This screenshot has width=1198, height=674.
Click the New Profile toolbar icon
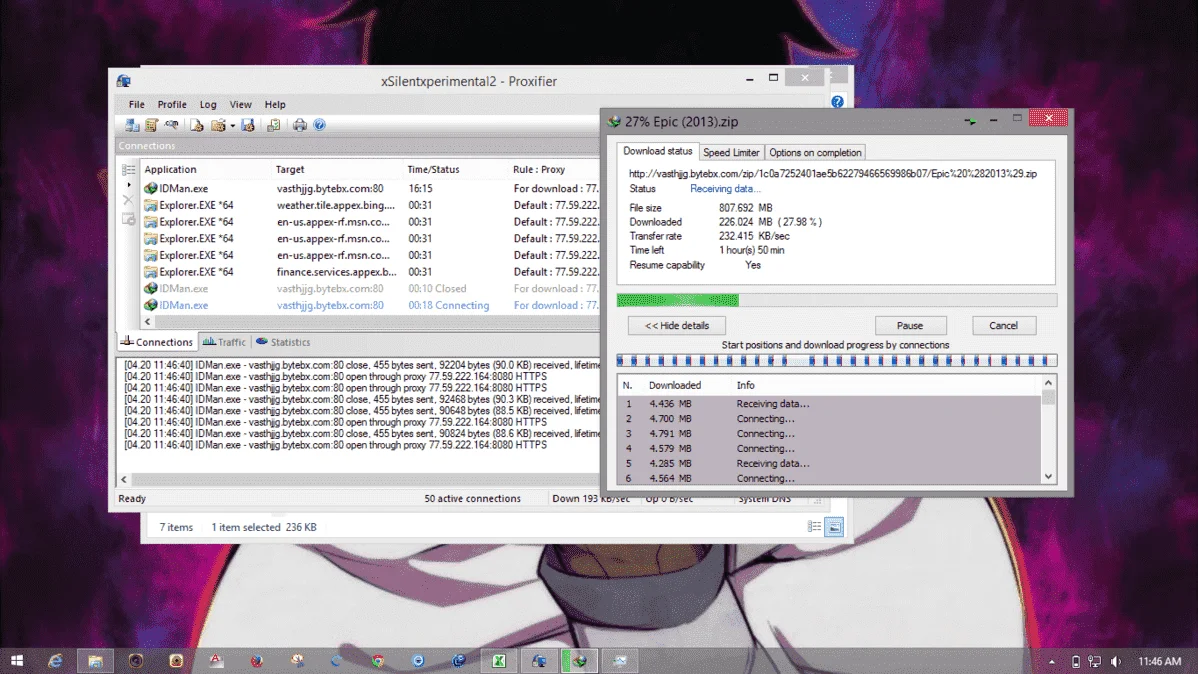tap(197, 125)
